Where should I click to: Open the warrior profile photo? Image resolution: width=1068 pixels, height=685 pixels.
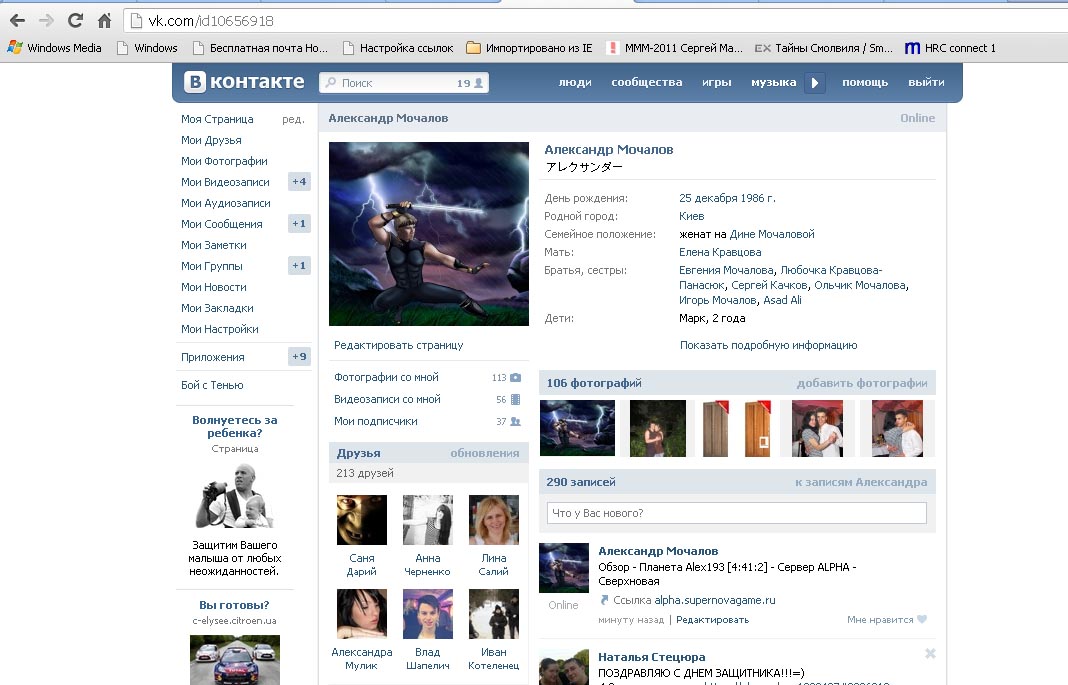click(x=428, y=234)
